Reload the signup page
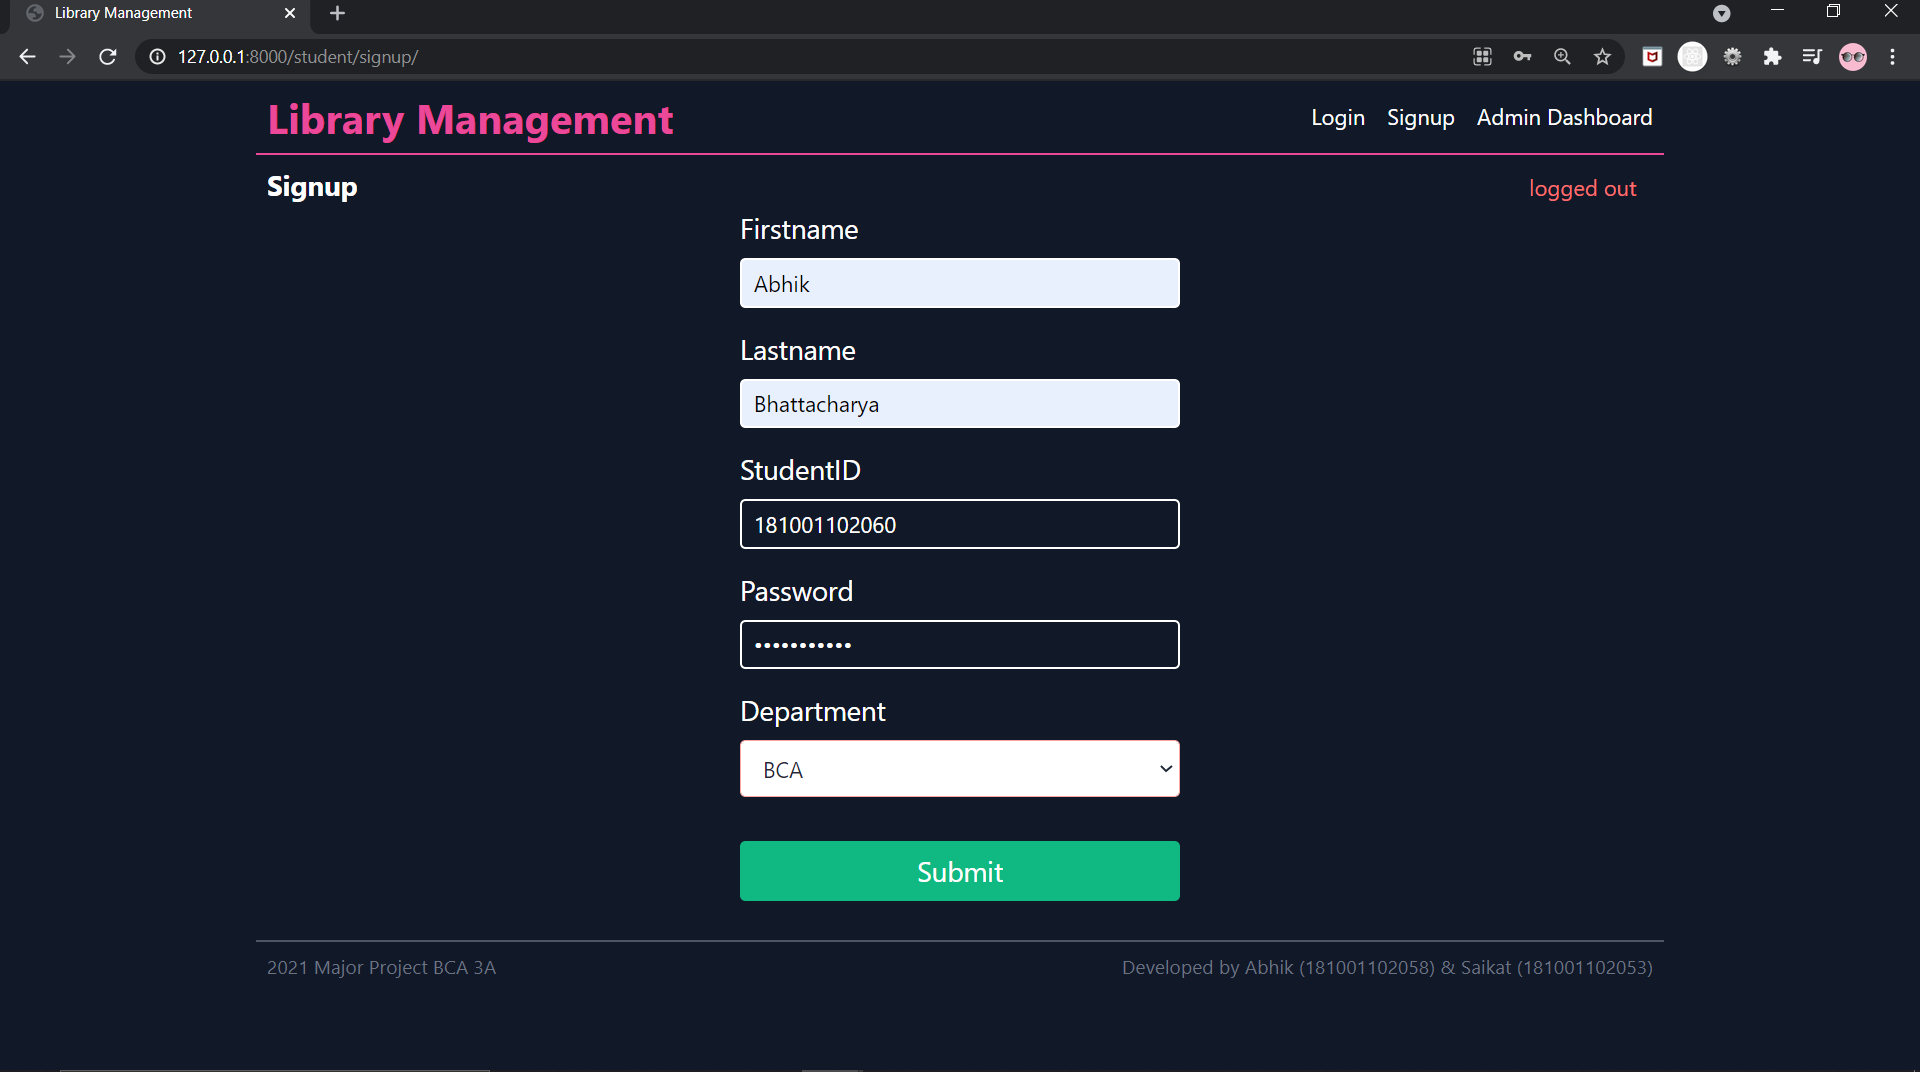 pos(107,57)
